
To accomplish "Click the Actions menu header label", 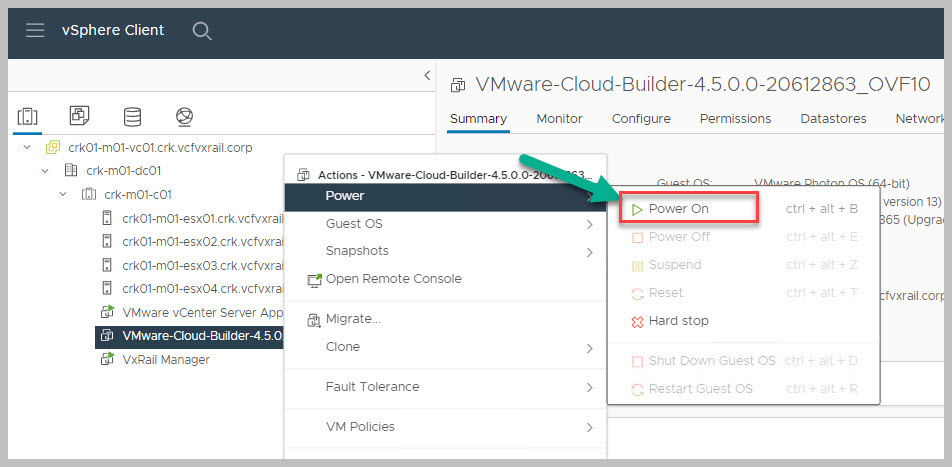I will [x=455, y=175].
